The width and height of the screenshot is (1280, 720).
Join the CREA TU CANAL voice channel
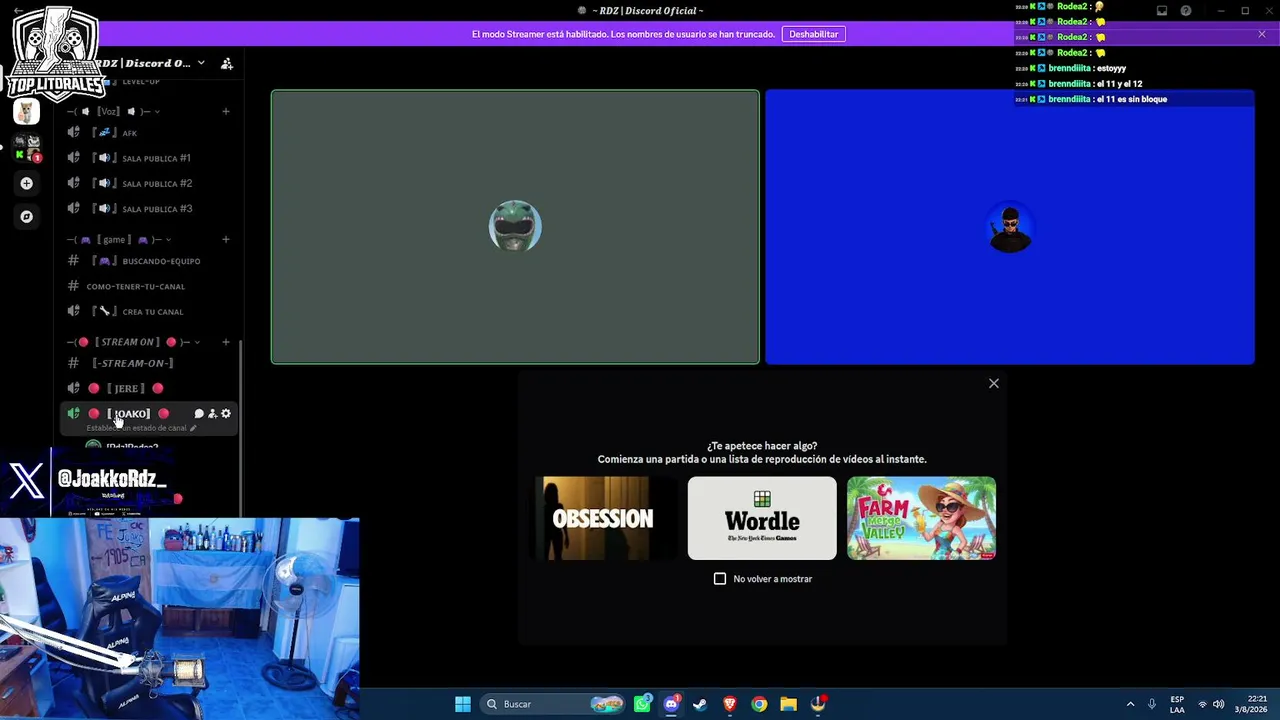click(148, 312)
